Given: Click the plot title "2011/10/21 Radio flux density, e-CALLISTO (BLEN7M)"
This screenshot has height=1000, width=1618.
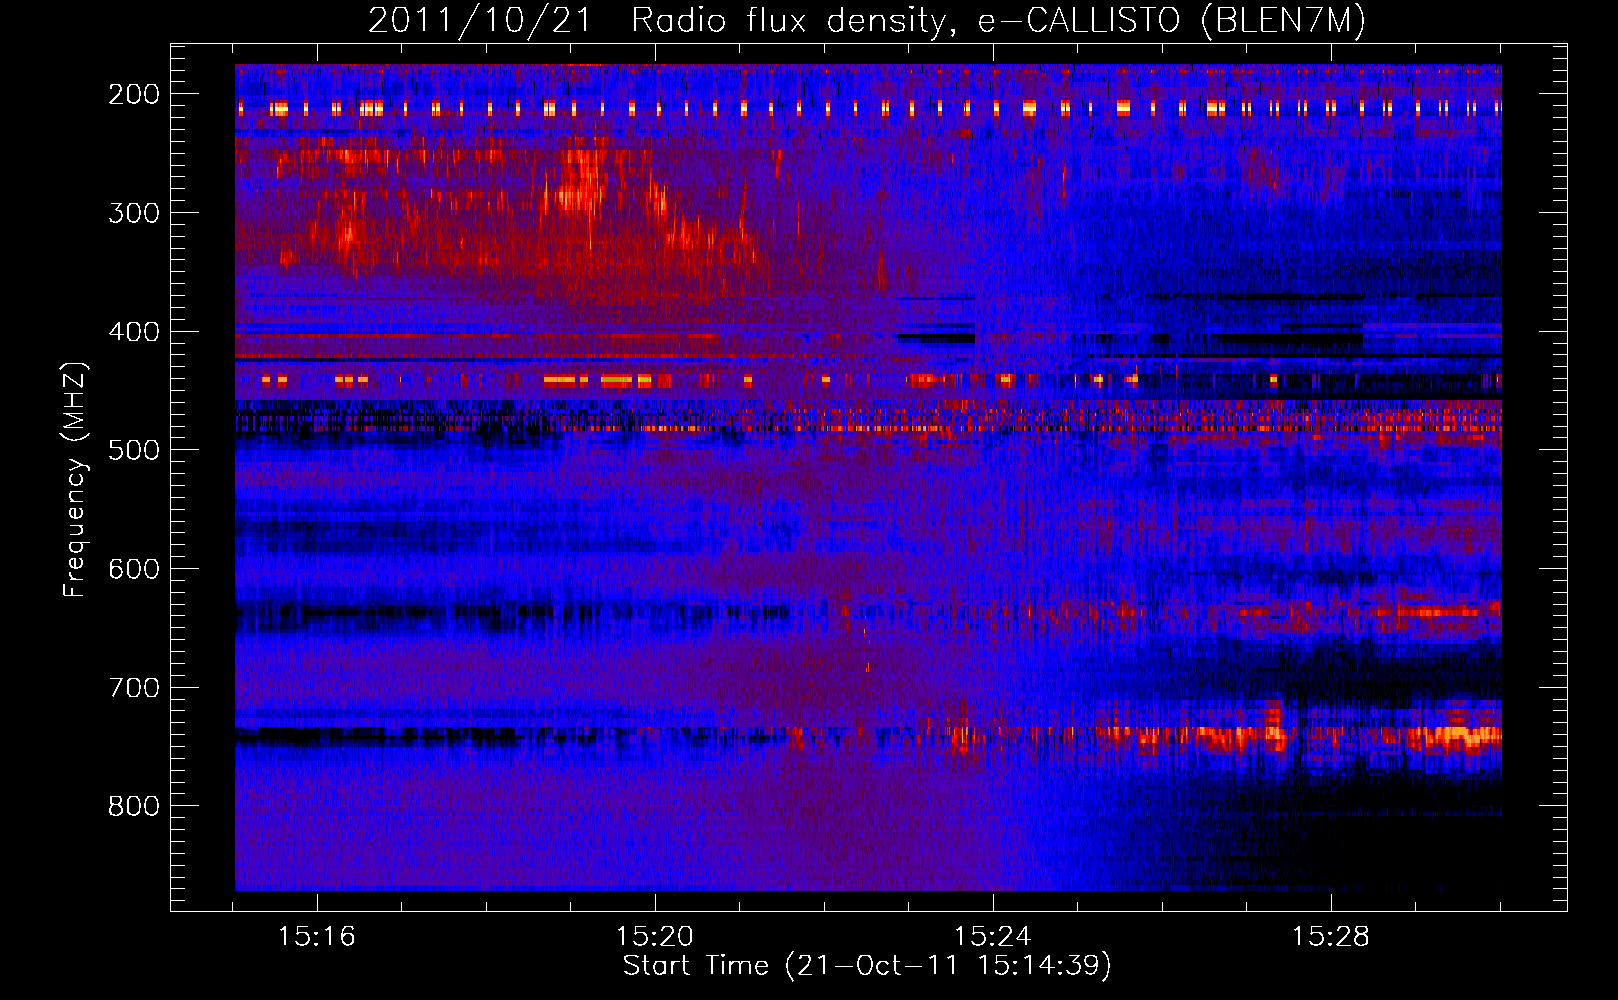Looking at the screenshot, I should tap(867, 20).
